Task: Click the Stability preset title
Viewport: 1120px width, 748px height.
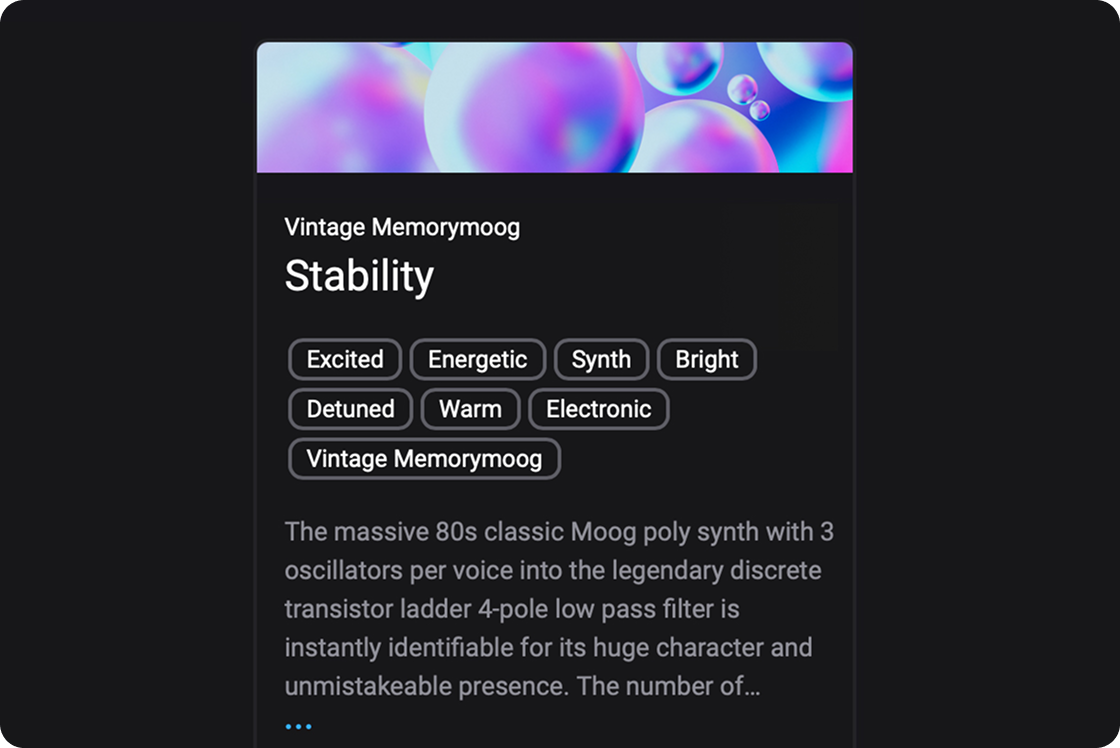Action: pos(359,276)
